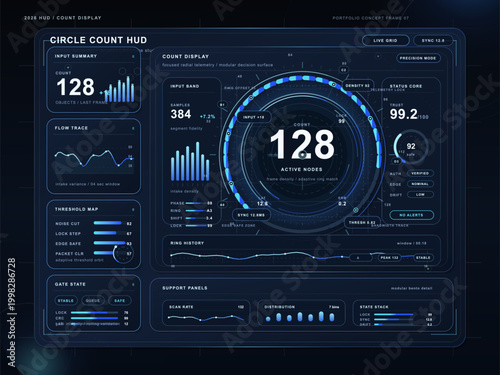
Task: Click the INPUT +18 ring callout
Action: click(254, 117)
